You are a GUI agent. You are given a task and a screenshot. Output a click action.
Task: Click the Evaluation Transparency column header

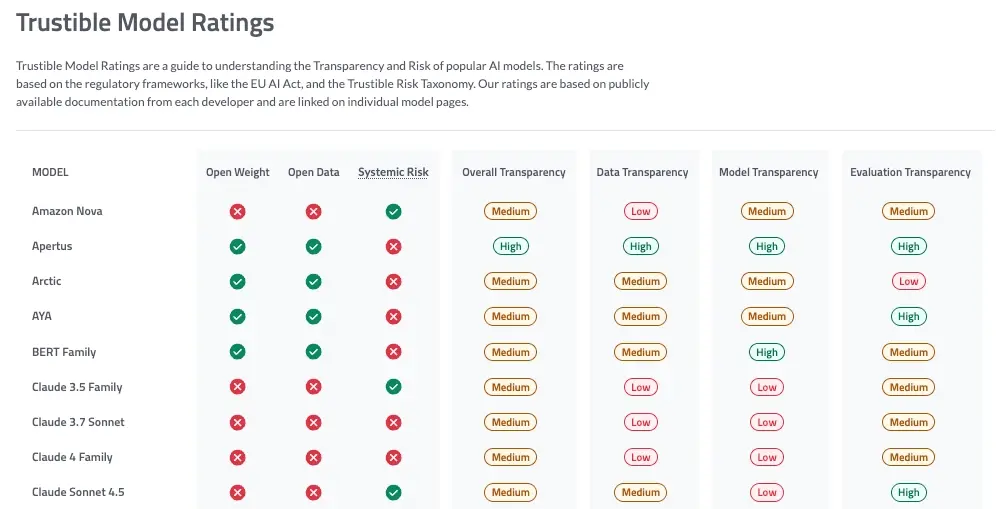[x=910, y=172]
